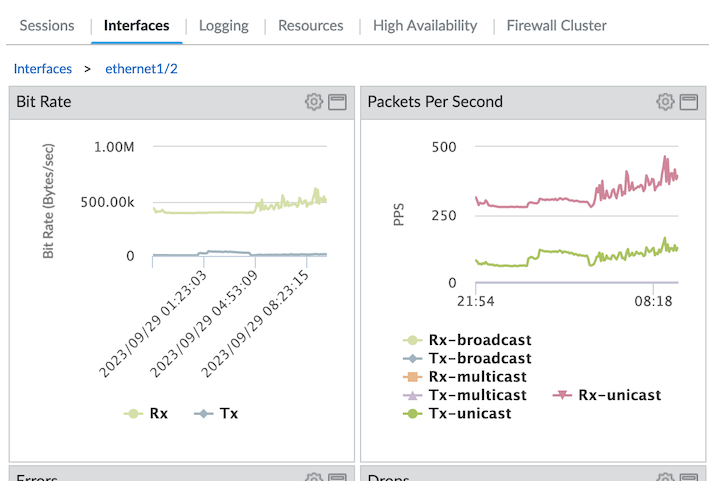Viewport: 720px width, 481px height.
Task: Go to the Resources tab
Action: (x=310, y=25)
